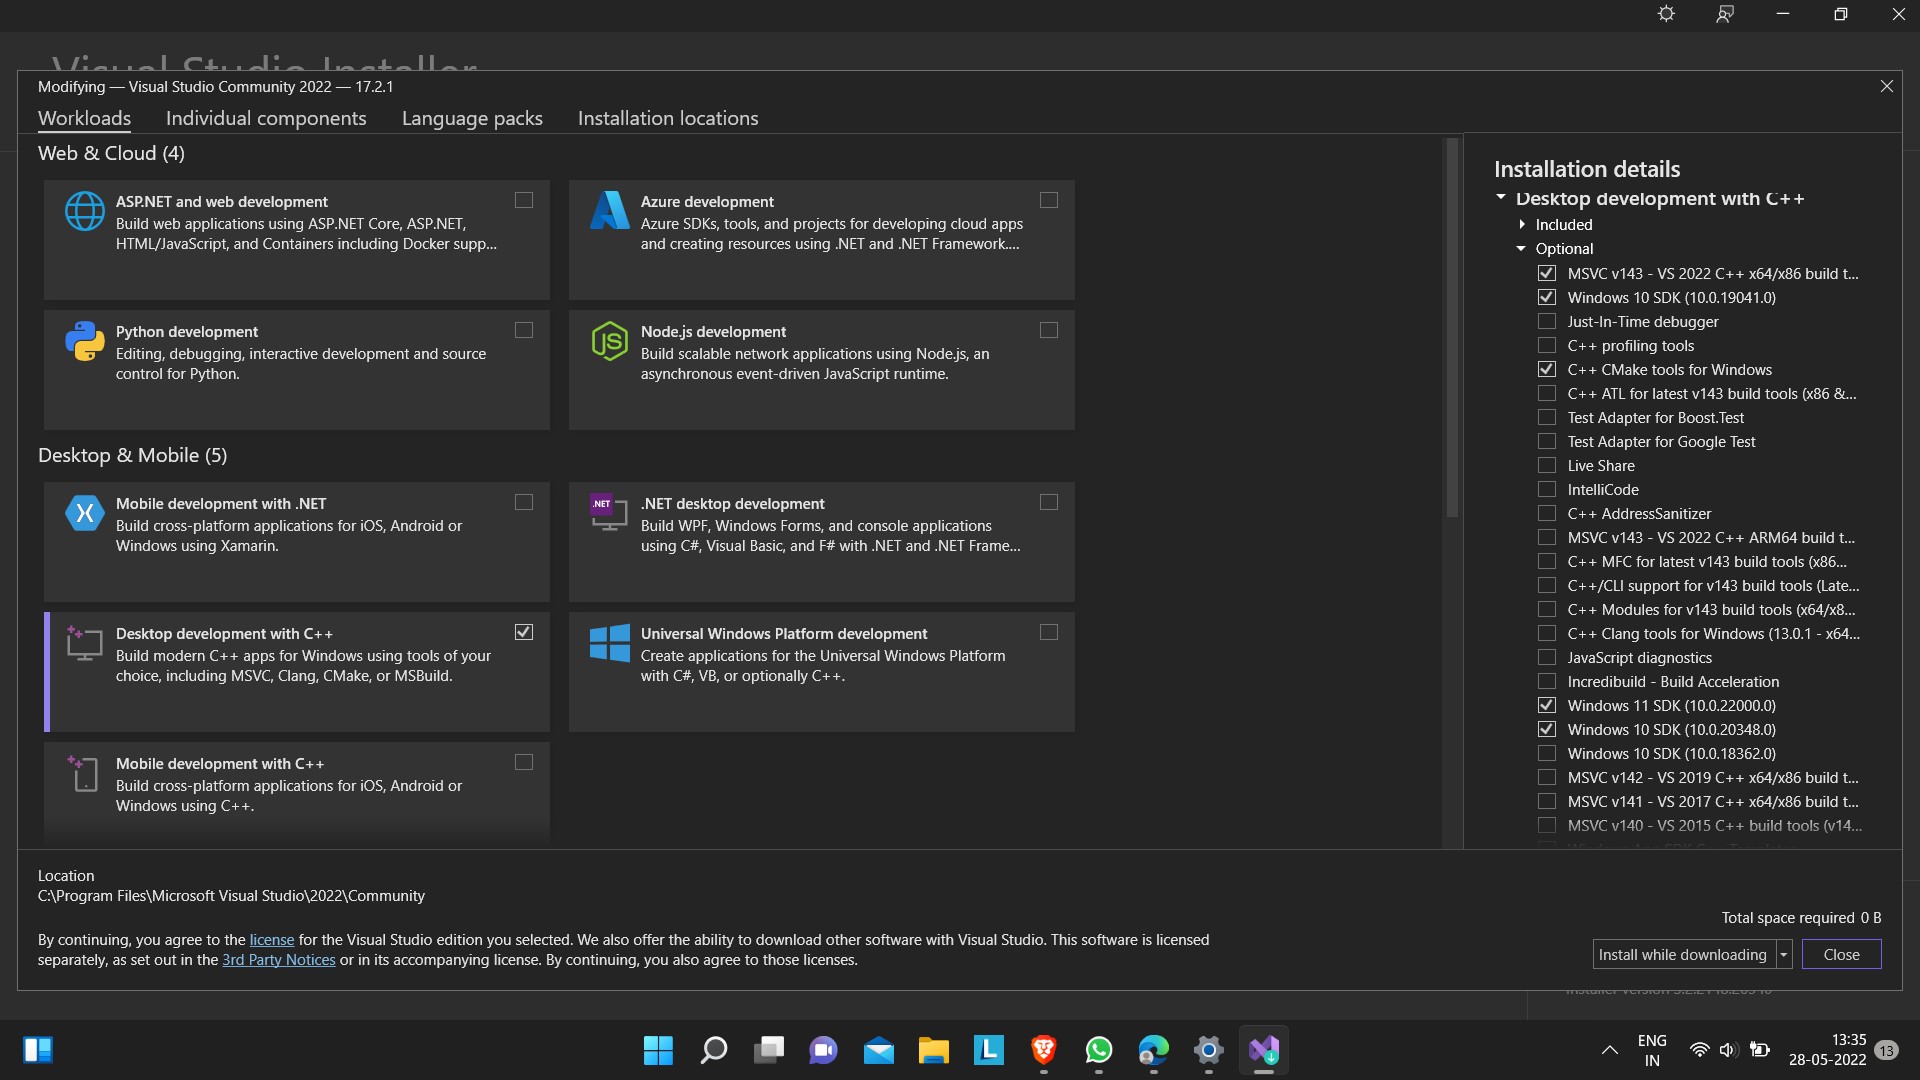1920x1080 pixels.
Task: Switch to the Individual components tab
Action: 265,118
